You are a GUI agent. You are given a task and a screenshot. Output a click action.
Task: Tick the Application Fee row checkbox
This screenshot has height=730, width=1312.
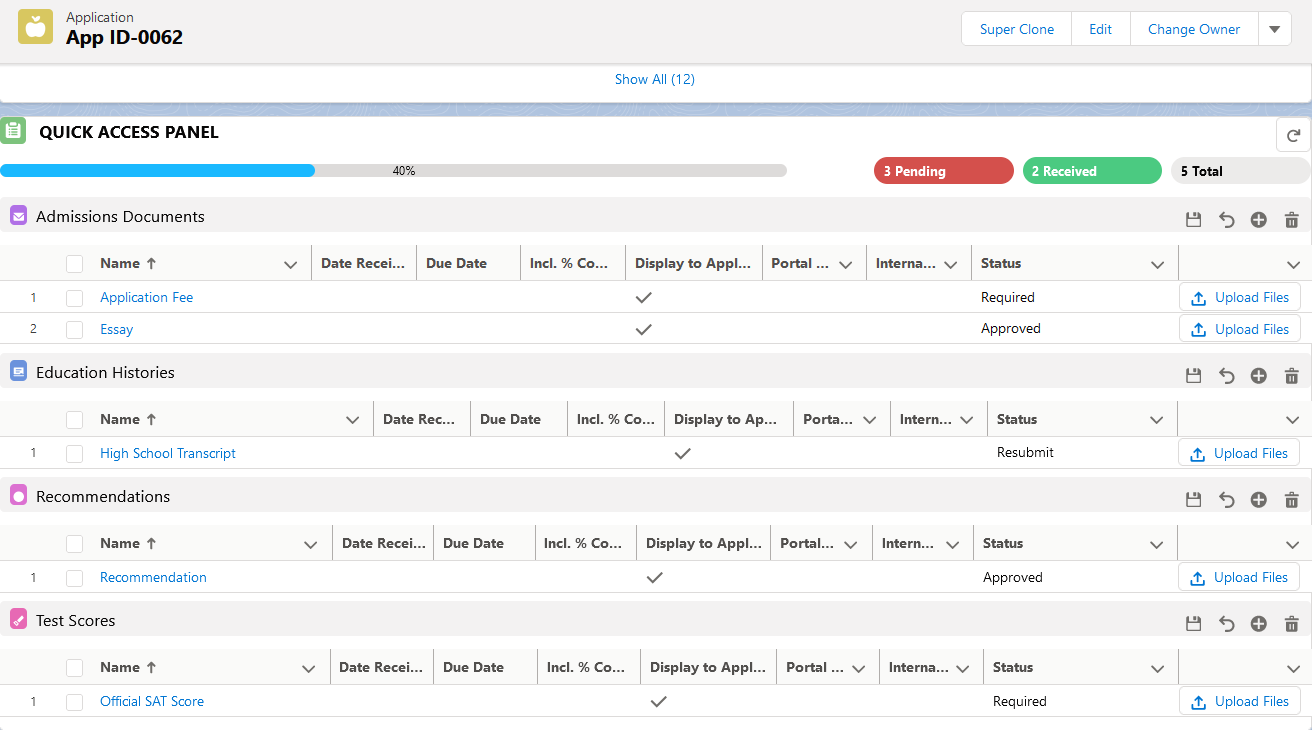[x=75, y=298]
